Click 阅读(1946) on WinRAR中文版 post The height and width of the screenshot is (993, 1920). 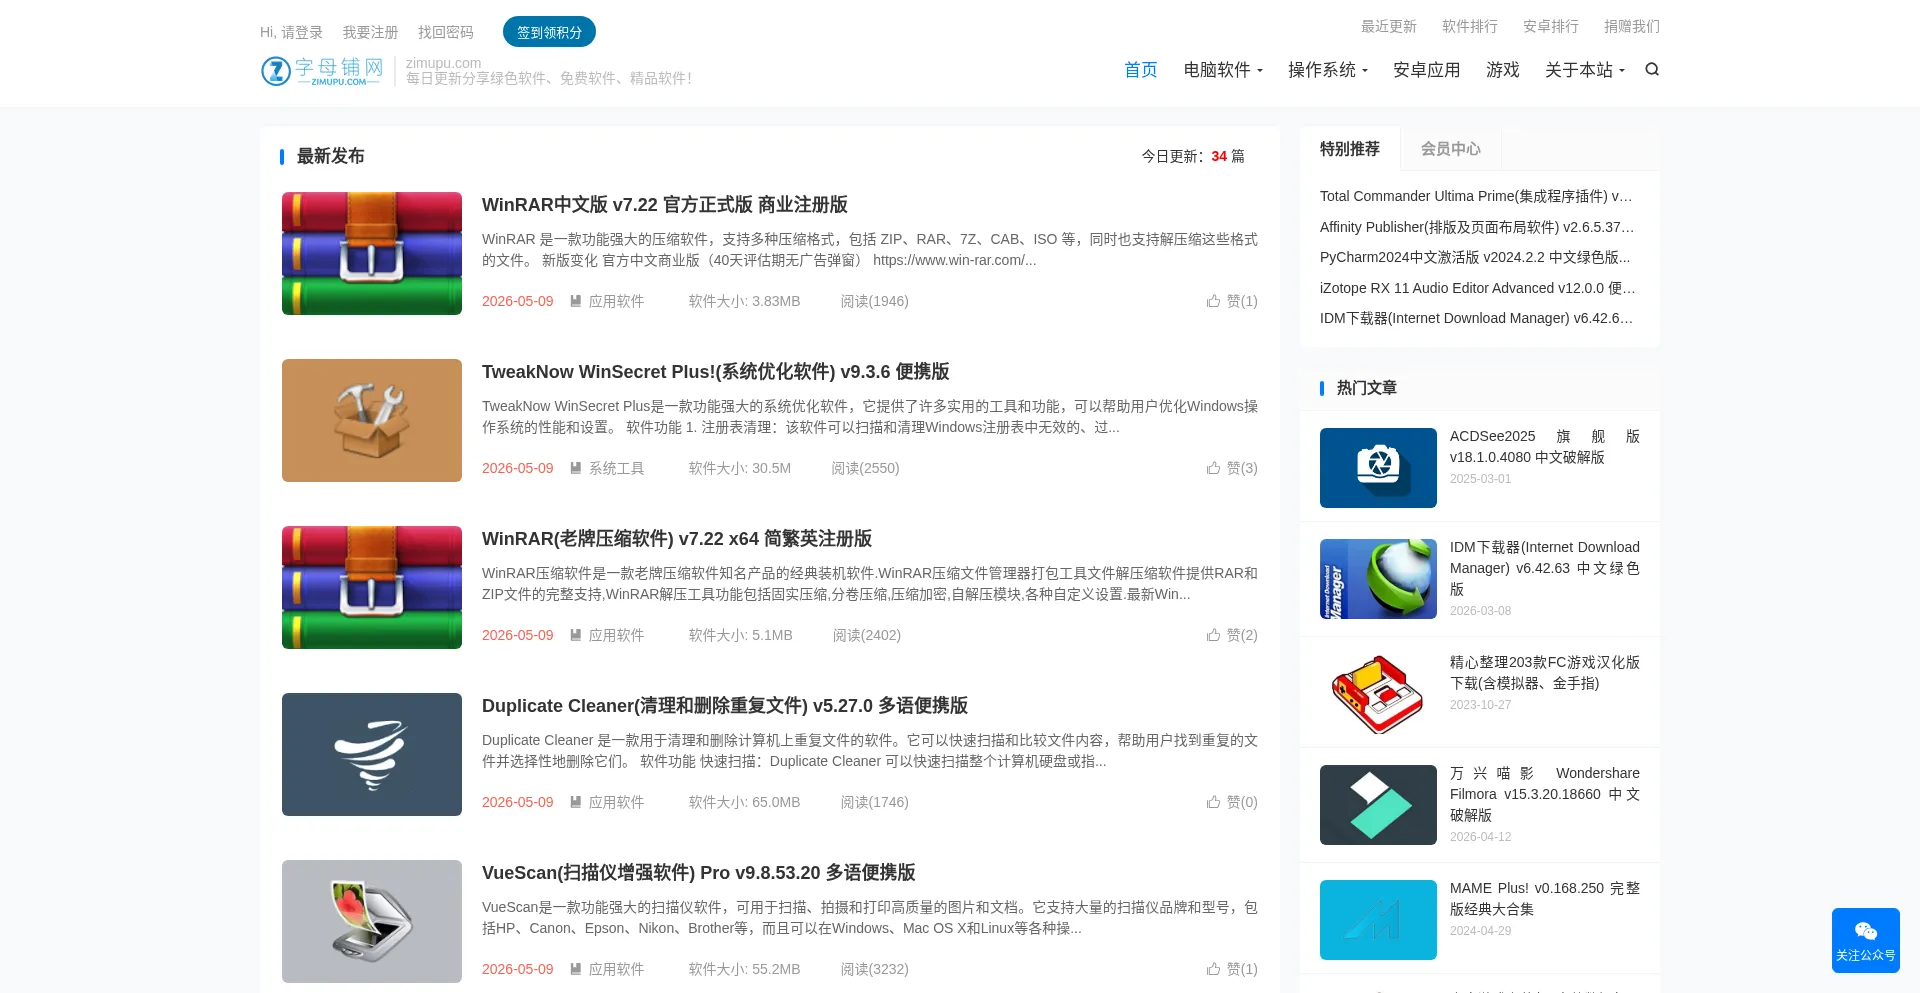[x=875, y=301]
